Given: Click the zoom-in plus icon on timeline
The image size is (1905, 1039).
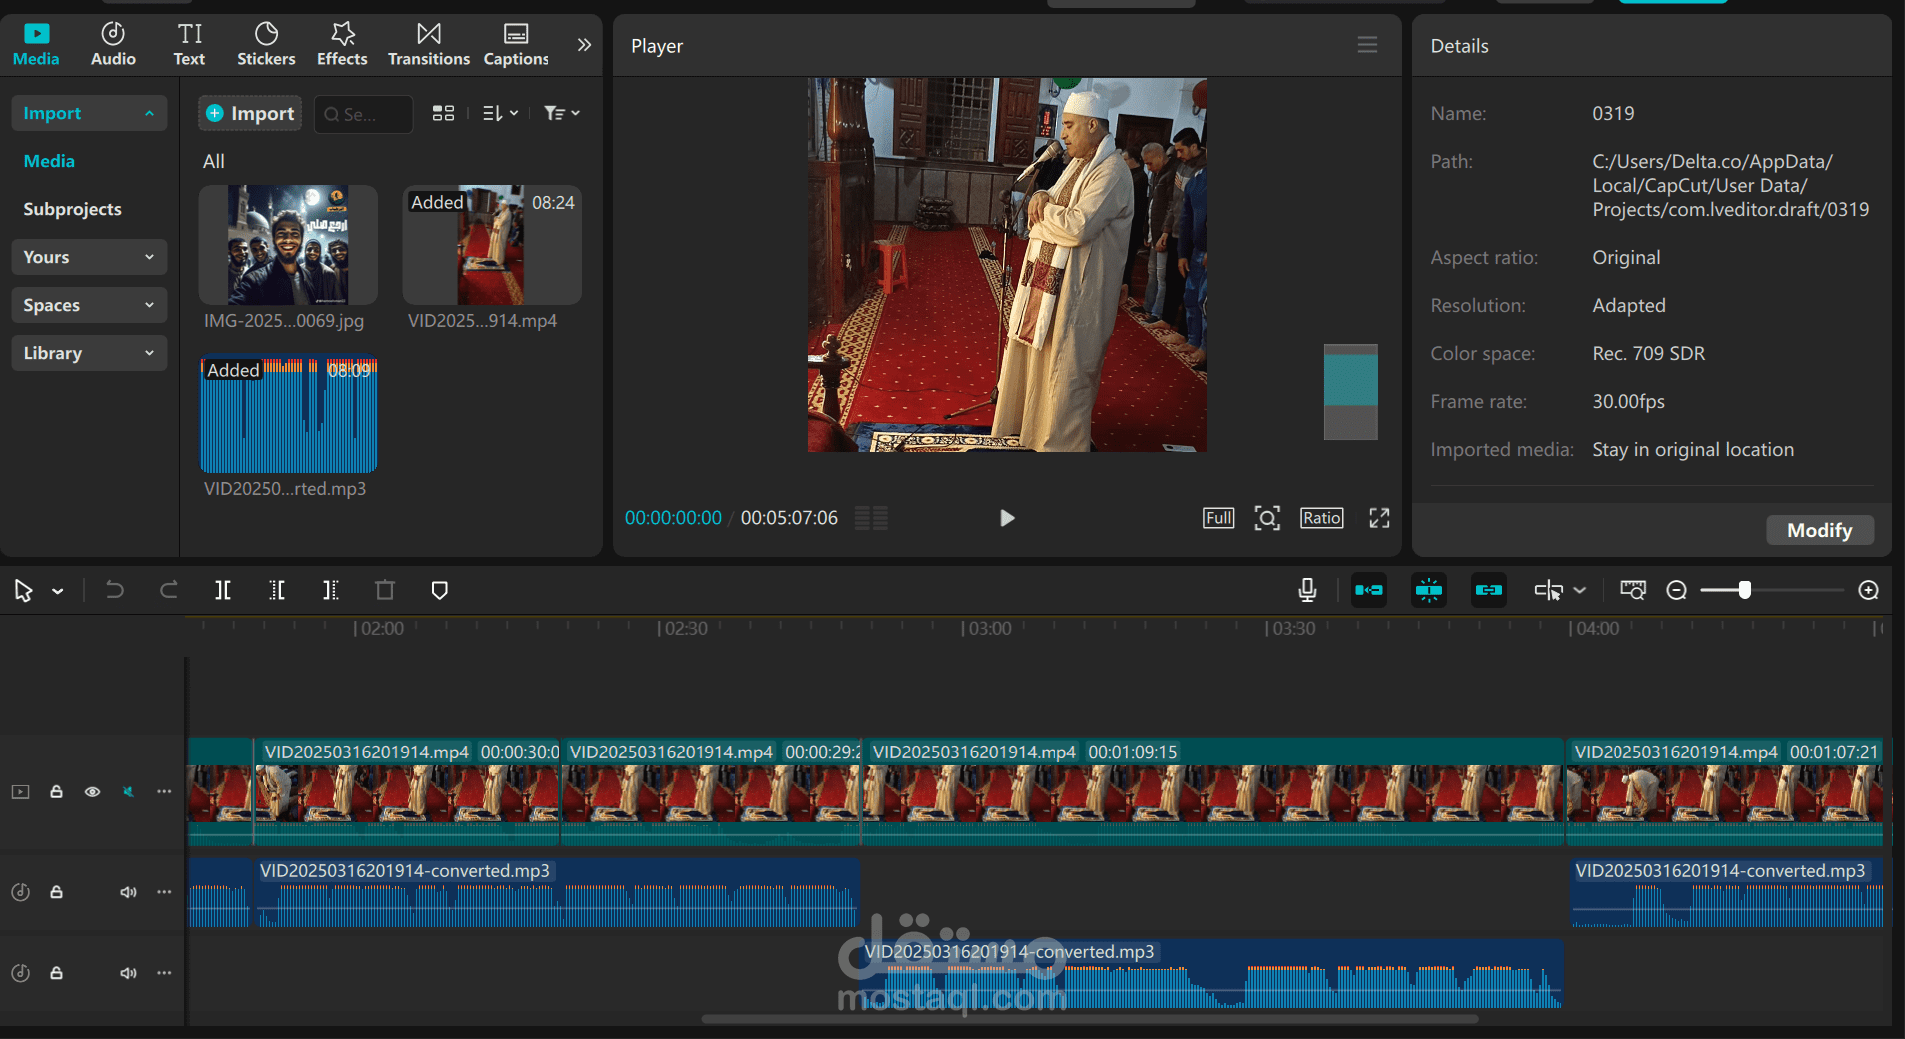Looking at the screenshot, I should [1868, 590].
